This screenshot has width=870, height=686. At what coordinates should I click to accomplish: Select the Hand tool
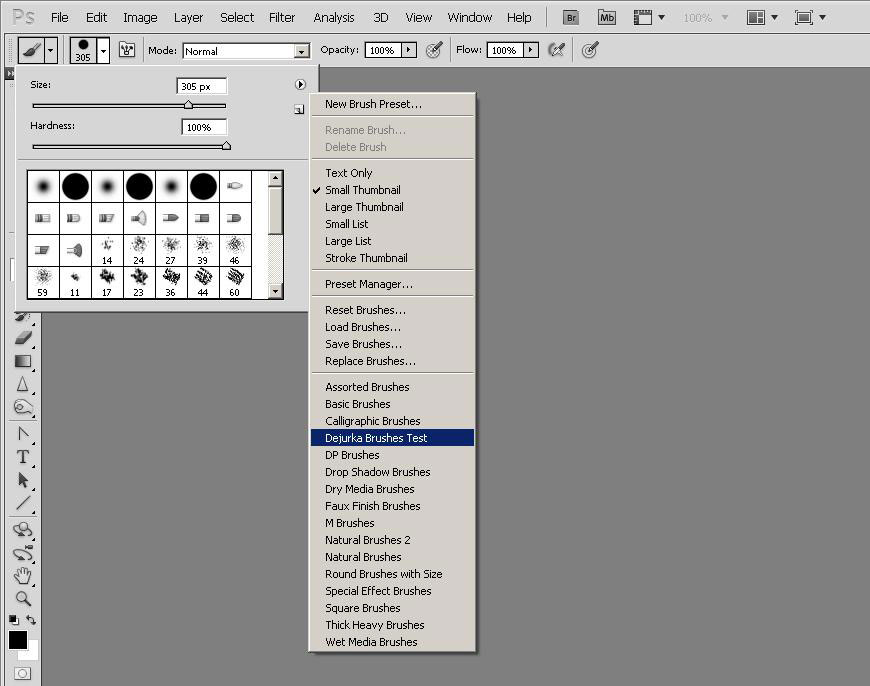coord(22,576)
